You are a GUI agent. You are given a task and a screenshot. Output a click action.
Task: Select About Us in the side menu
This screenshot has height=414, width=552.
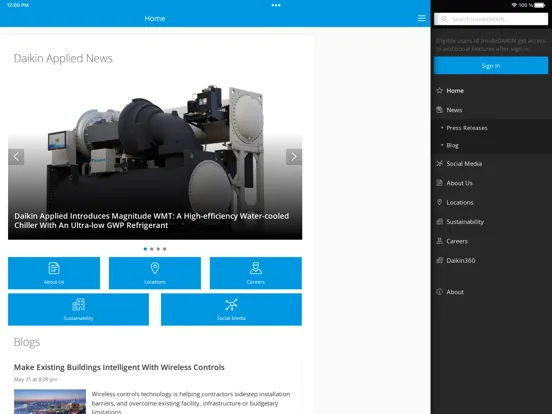point(459,183)
